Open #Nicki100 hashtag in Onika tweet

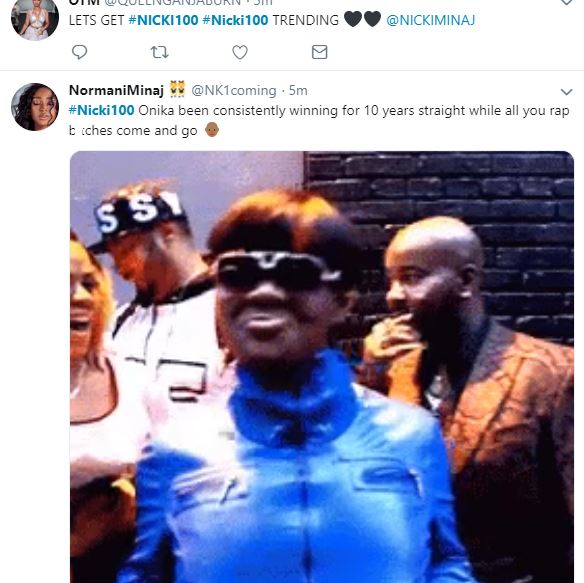pyautogui.click(x=102, y=110)
